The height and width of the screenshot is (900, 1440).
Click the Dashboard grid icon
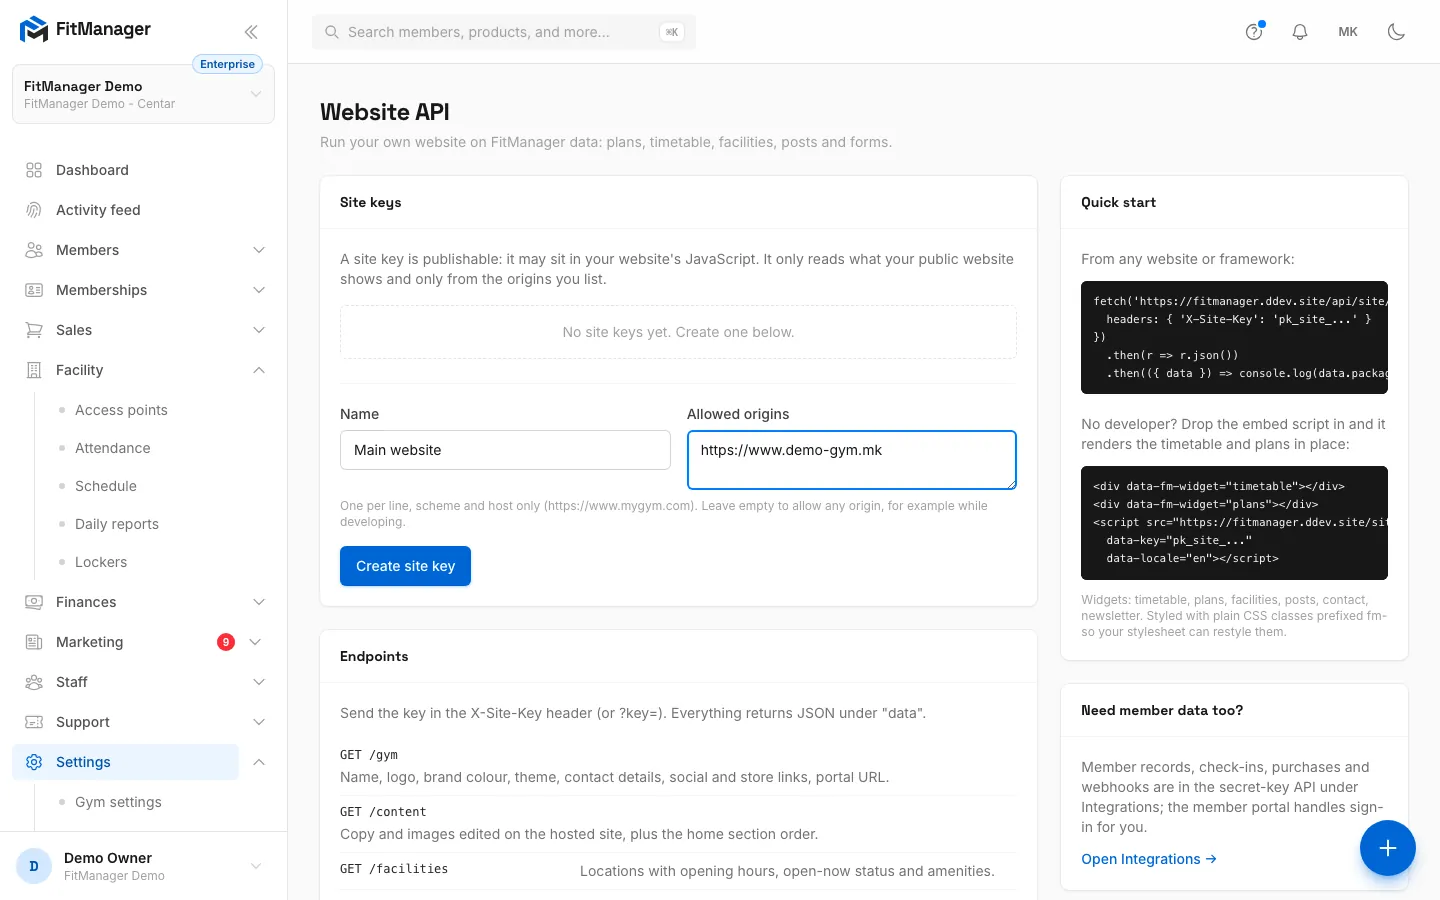[x=34, y=170]
